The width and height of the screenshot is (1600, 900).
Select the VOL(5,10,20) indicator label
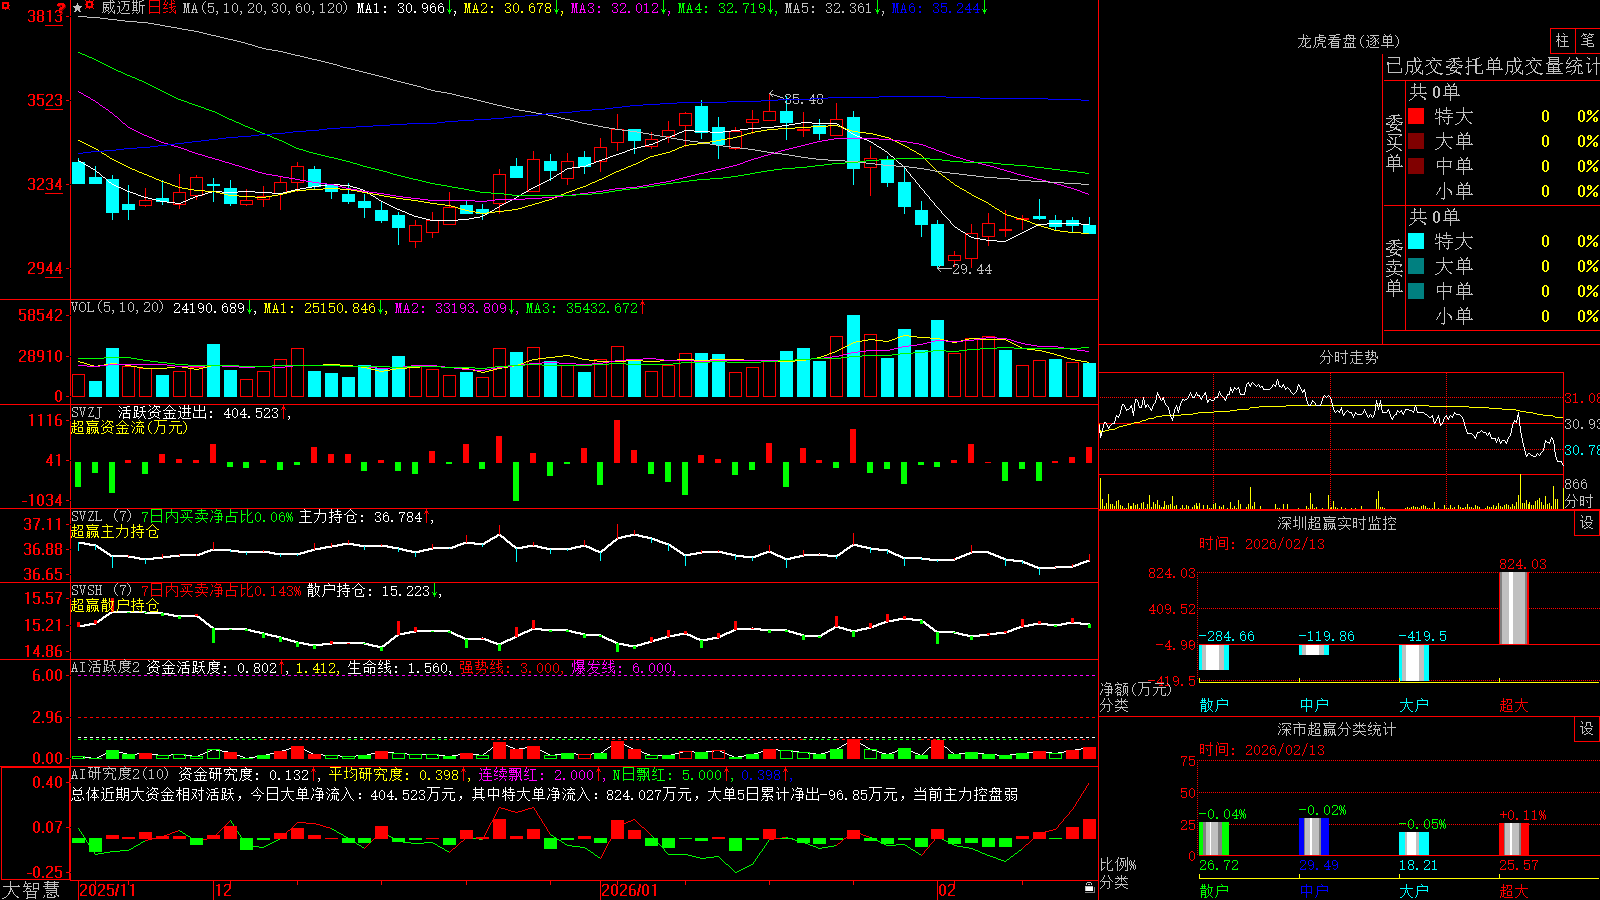[x=118, y=308]
